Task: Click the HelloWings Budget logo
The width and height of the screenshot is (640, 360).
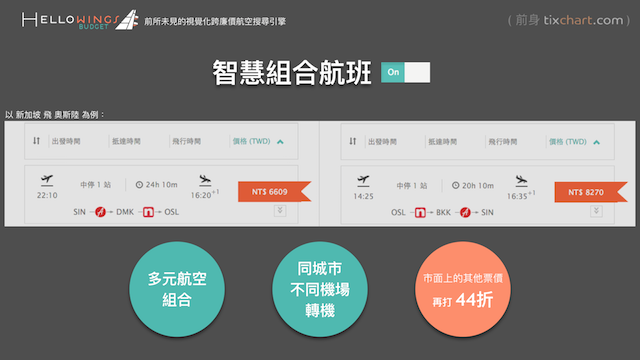Action: (80, 20)
